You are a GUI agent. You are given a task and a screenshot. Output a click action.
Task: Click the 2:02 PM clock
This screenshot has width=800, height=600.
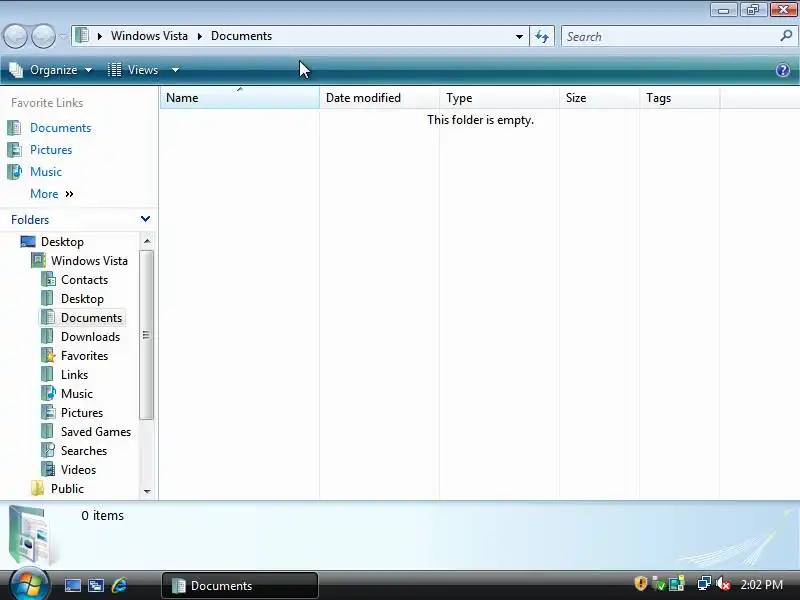(762, 584)
